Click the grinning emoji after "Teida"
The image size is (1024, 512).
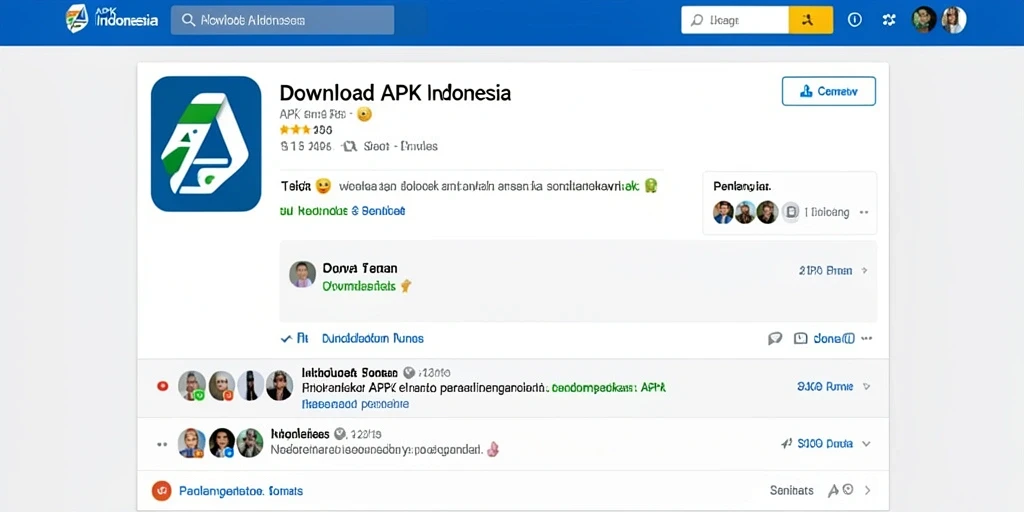point(323,187)
